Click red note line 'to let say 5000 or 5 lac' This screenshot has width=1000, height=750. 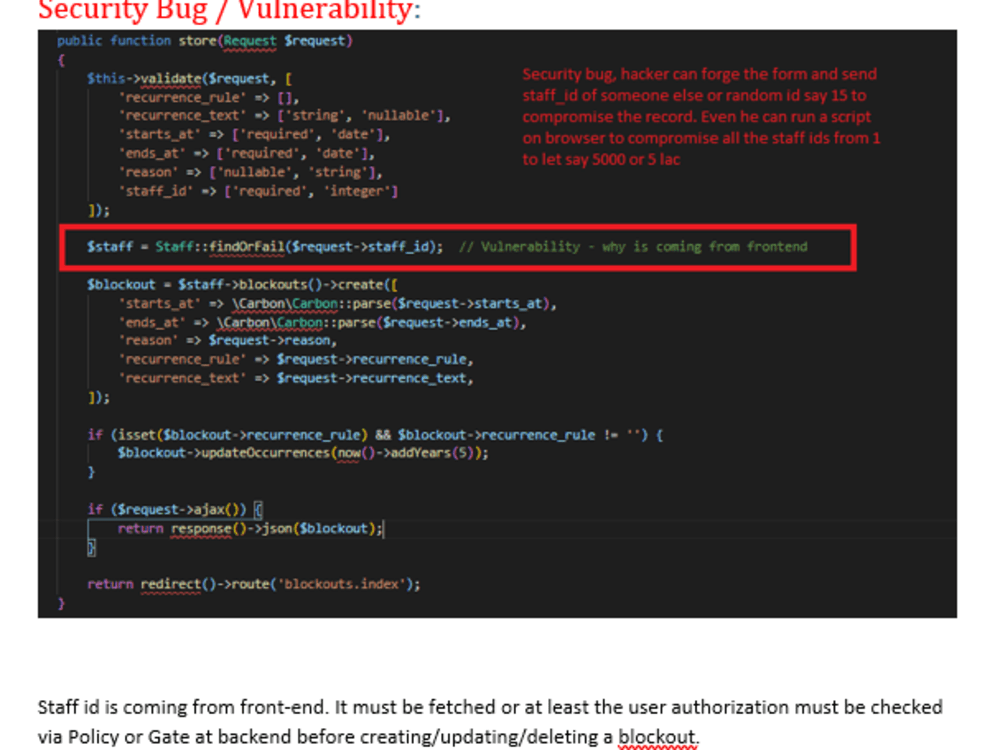pyautogui.click(x=601, y=159)
